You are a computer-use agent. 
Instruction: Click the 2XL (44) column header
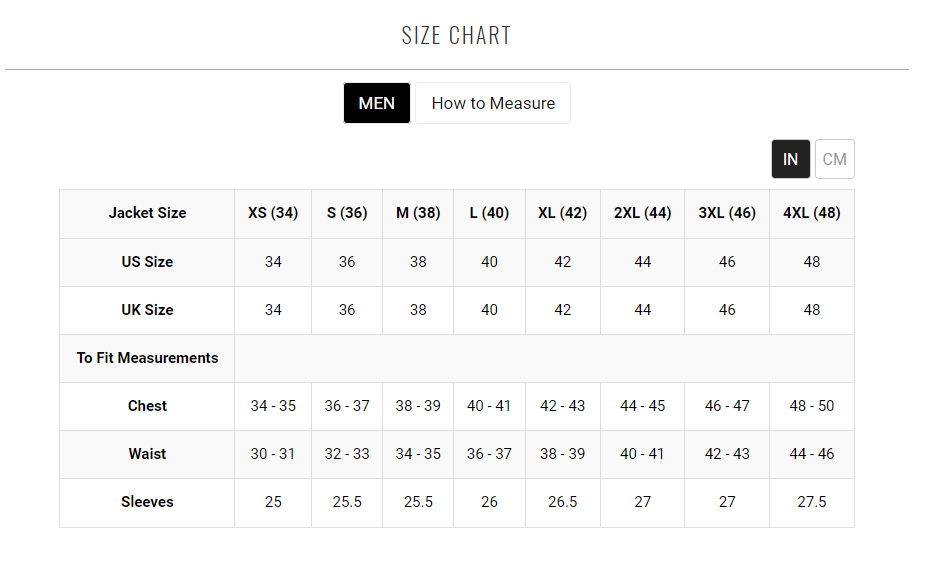[x=642, y=213]
